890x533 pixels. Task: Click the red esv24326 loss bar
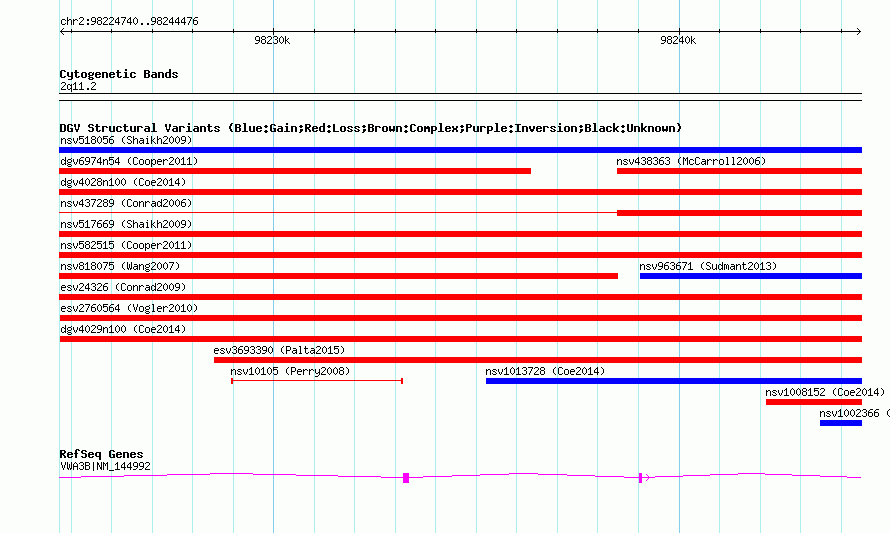point(460,297)
